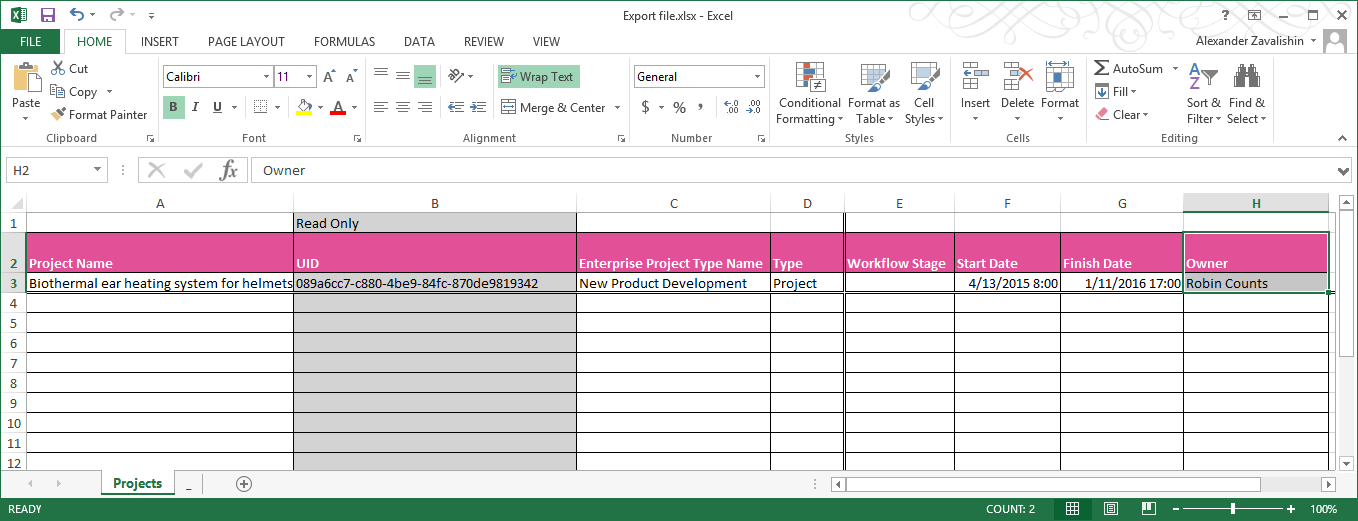Open the FILE menu tab
This screenshot has height=521, width=1358.
coord(31,42)
